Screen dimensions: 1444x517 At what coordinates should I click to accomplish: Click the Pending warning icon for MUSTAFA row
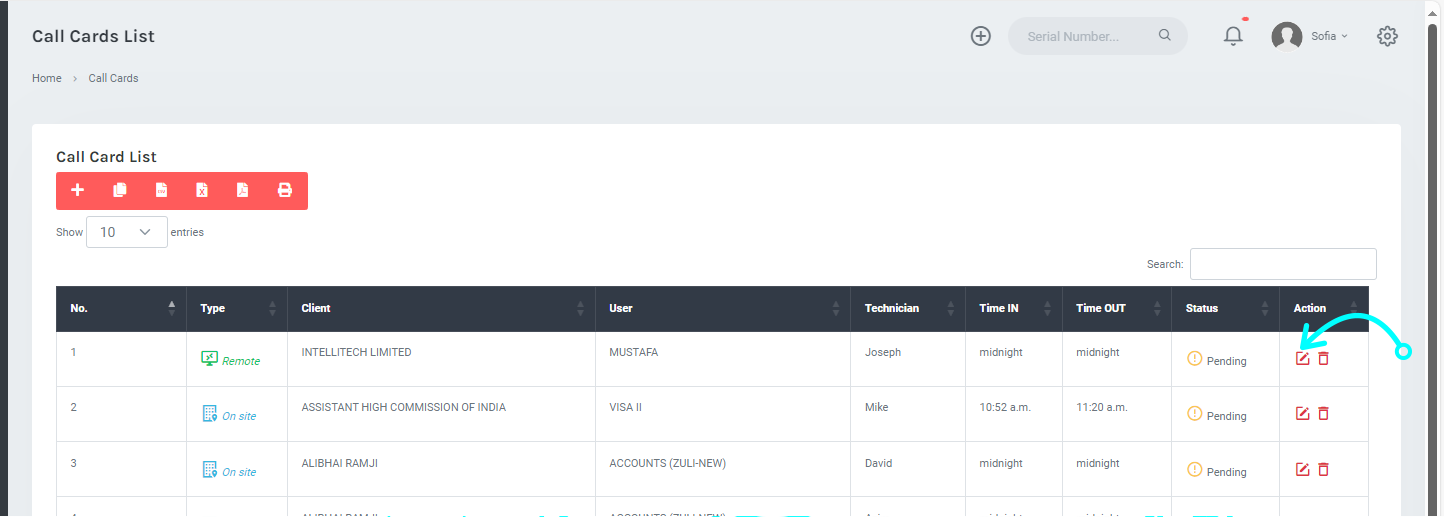tap(1194, 358)
